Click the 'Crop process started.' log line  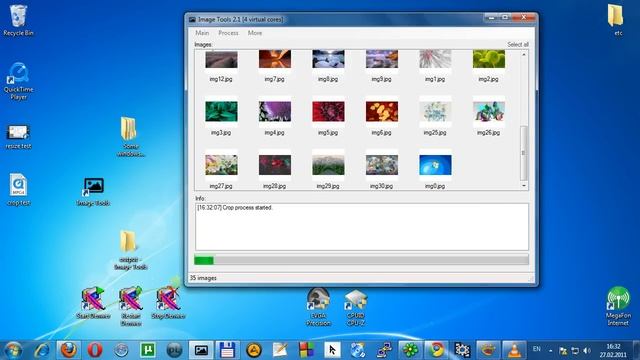pos(235,207)
